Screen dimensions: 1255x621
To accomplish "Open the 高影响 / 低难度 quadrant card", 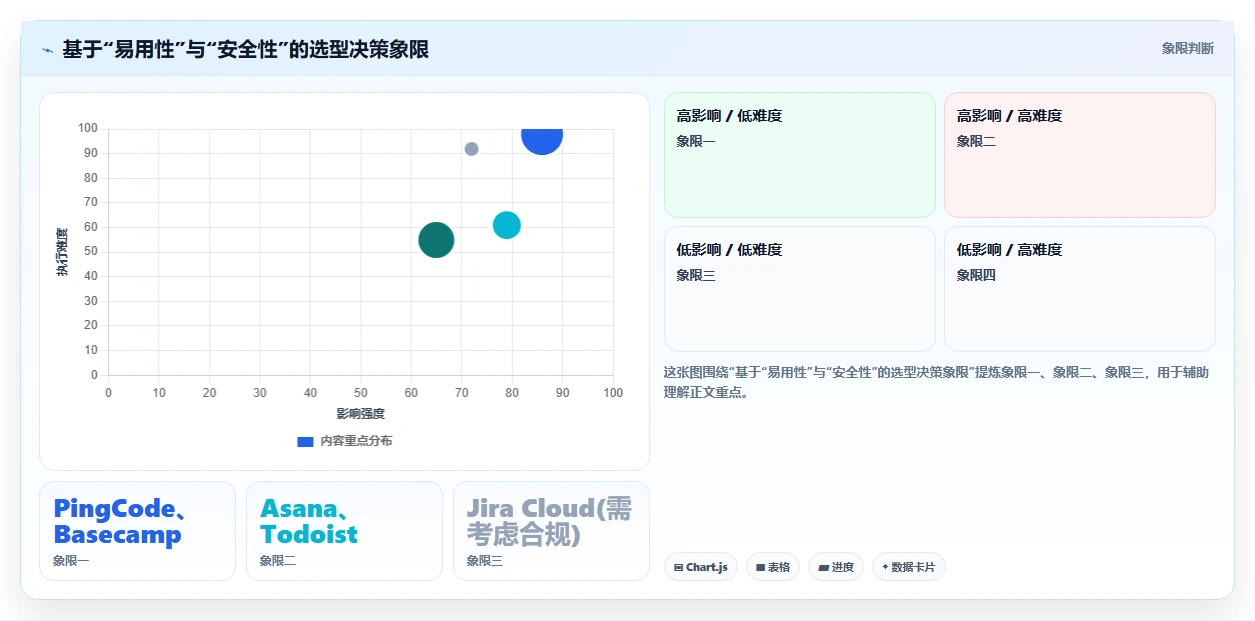I will pyautogui.click(x=800, y=155).
